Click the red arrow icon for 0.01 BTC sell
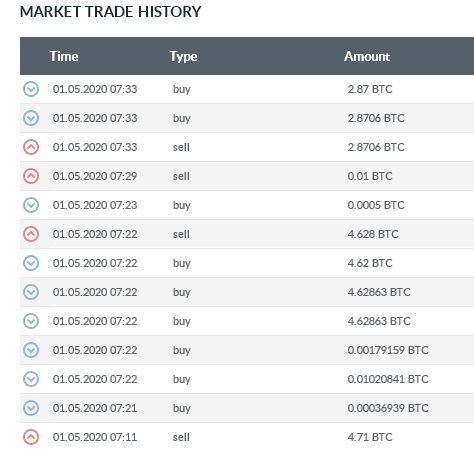Screen dimensions: 474x450 [31, 176]
